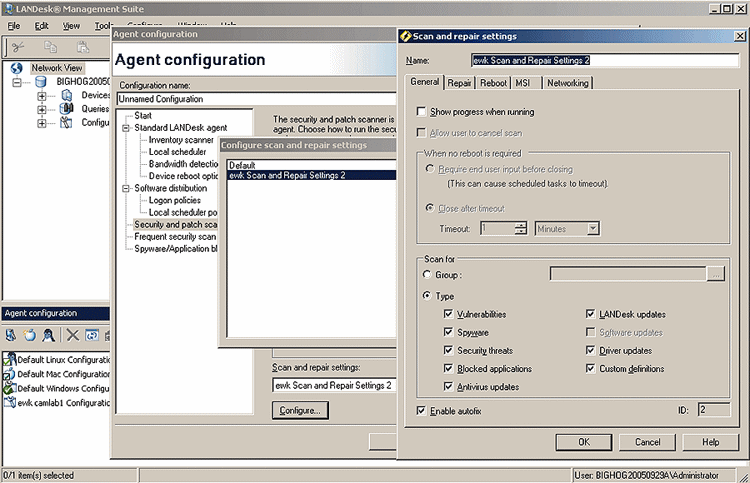Open the Minutes timeout unit dropdown

click(593, 229)
